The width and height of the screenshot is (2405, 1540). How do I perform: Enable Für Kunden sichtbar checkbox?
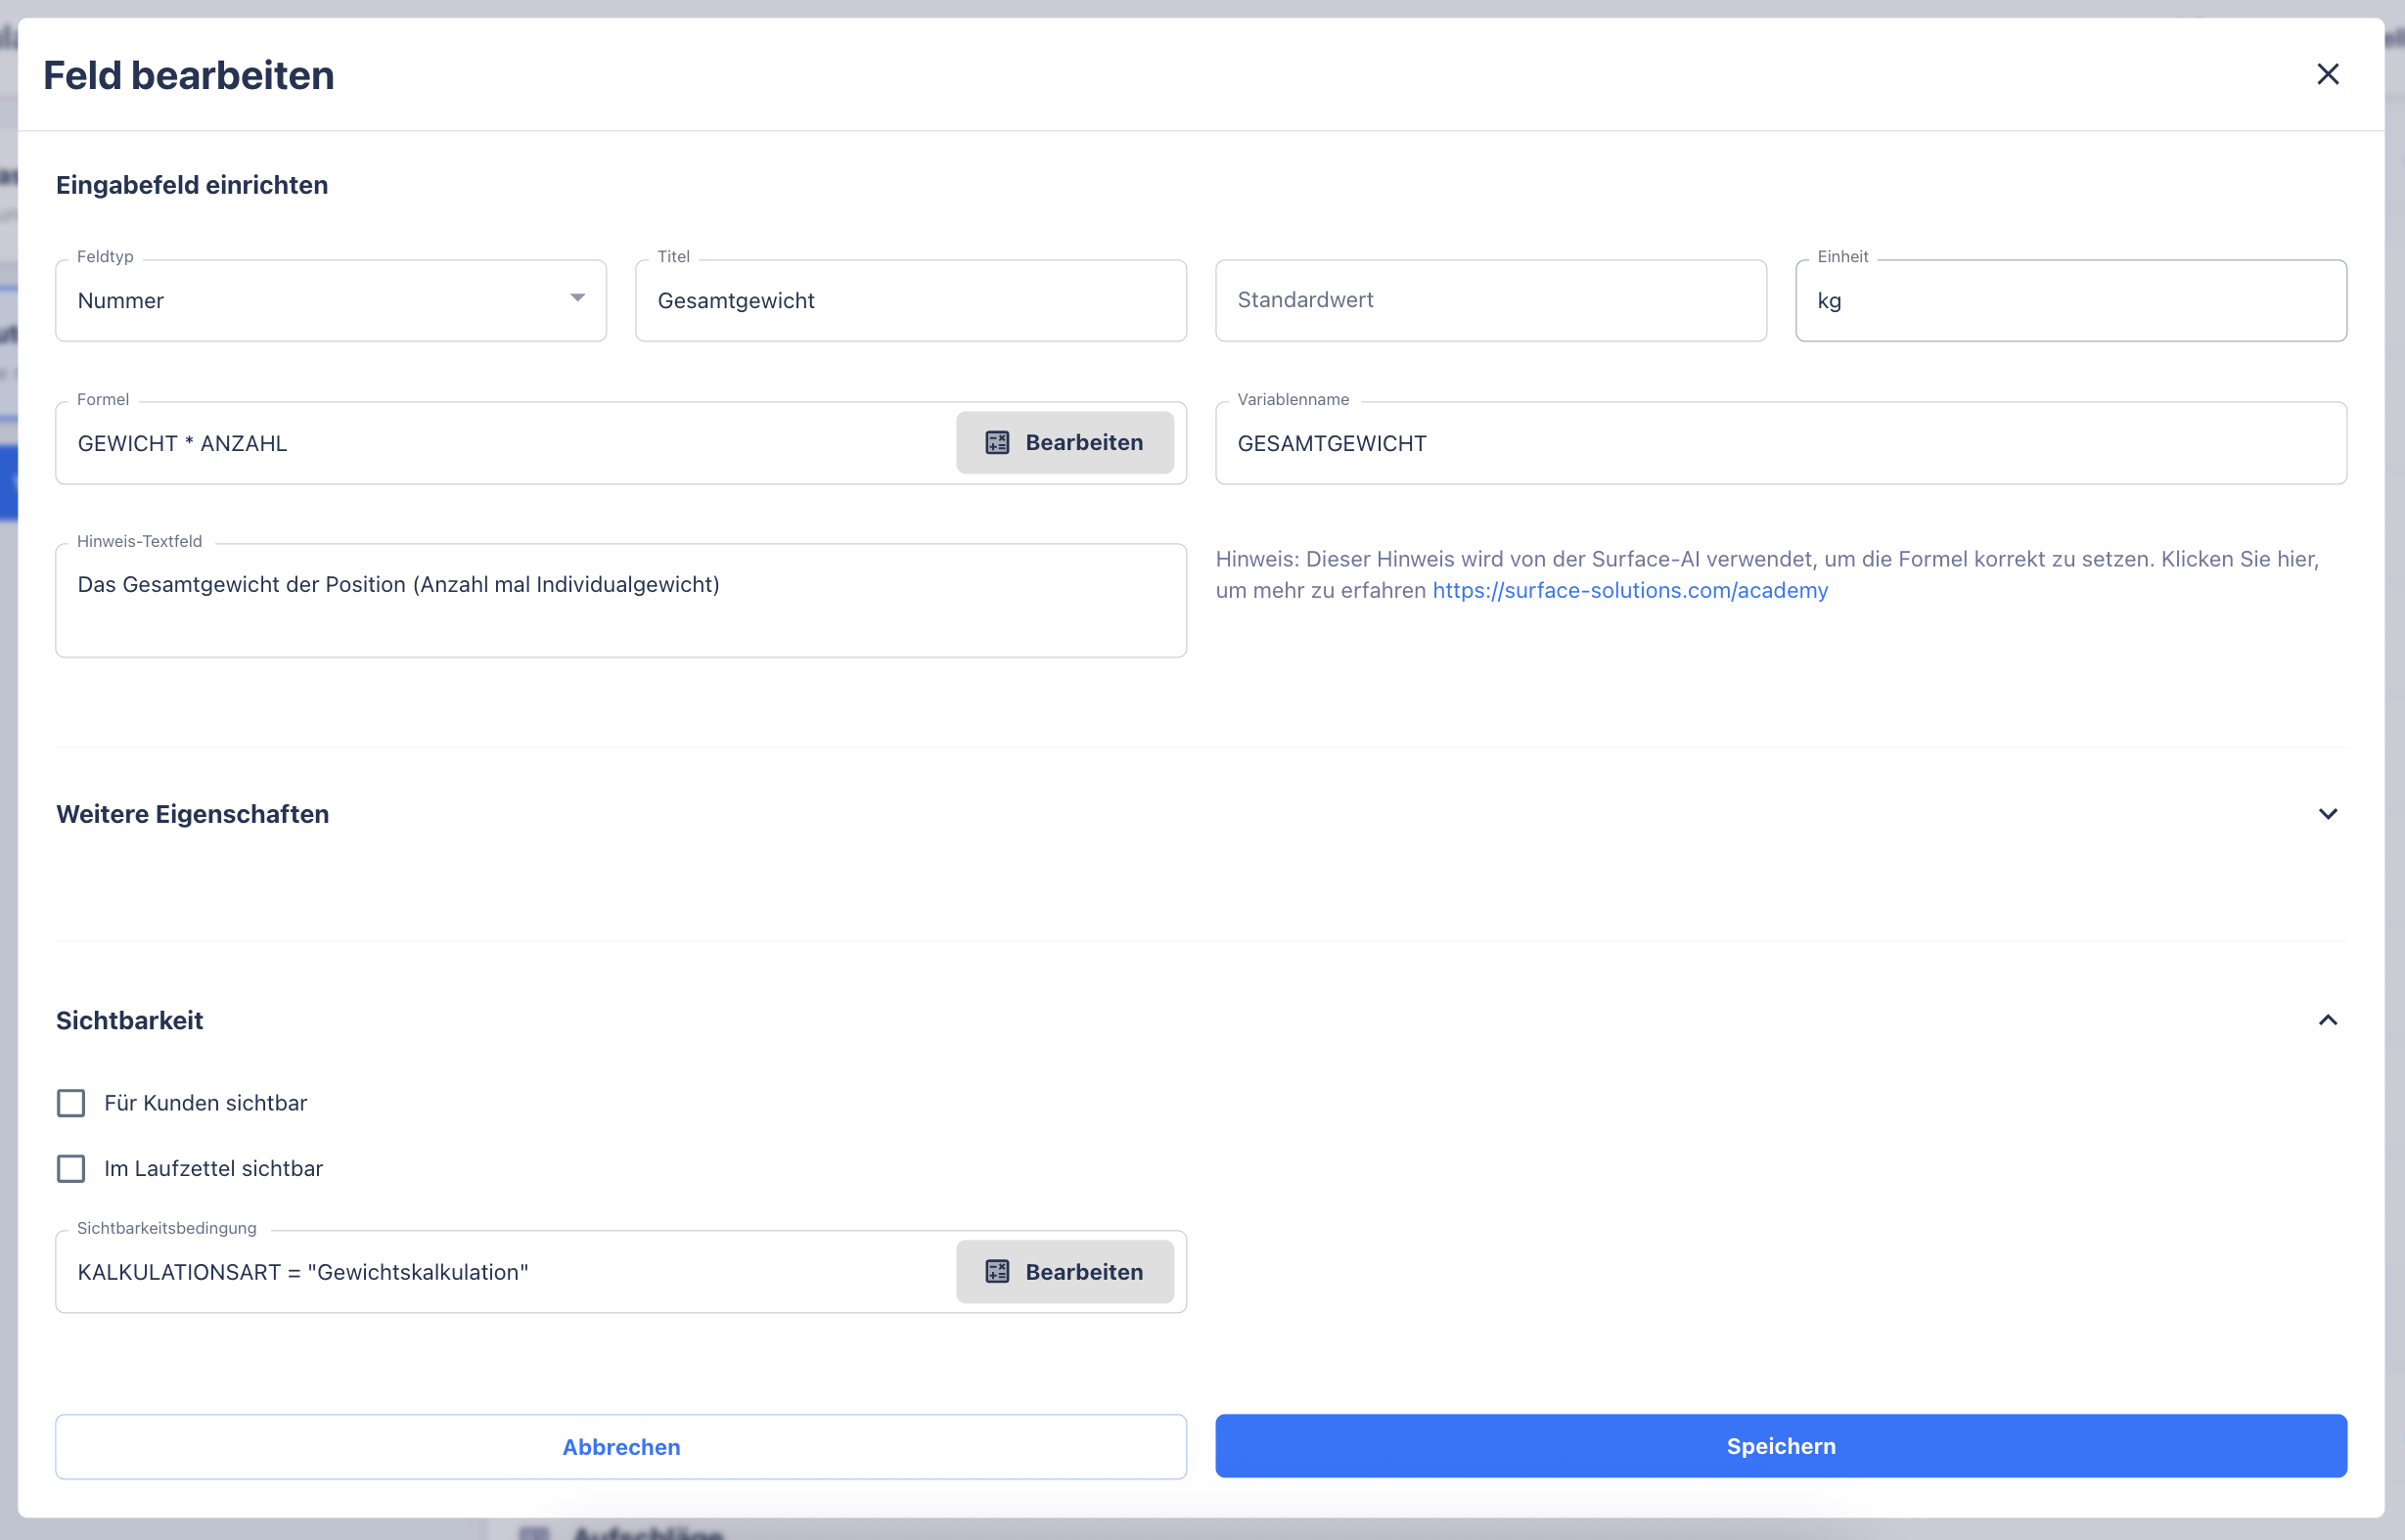click(x=71, y=1103)
